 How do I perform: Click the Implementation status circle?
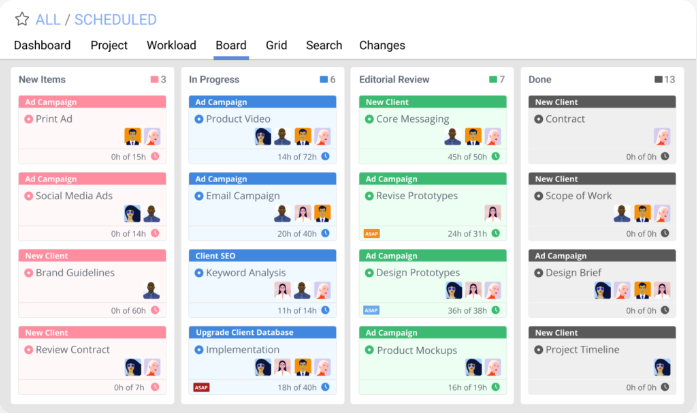[x=199, y=350]
